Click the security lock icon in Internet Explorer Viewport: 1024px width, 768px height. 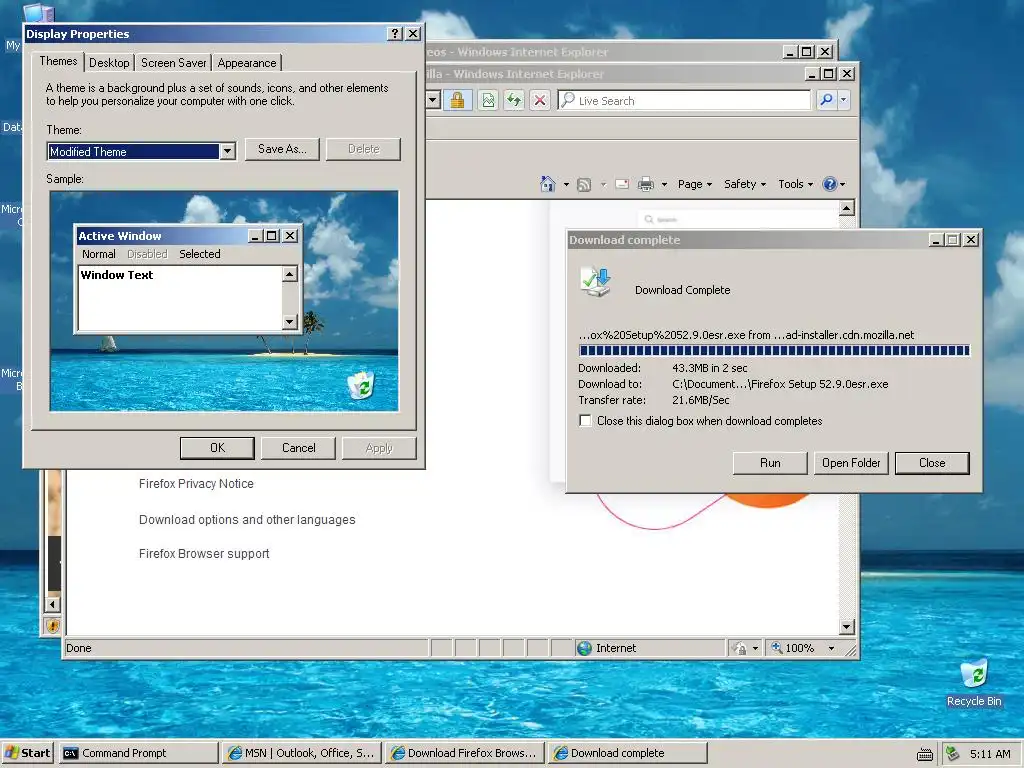click(x=458, y=100)
